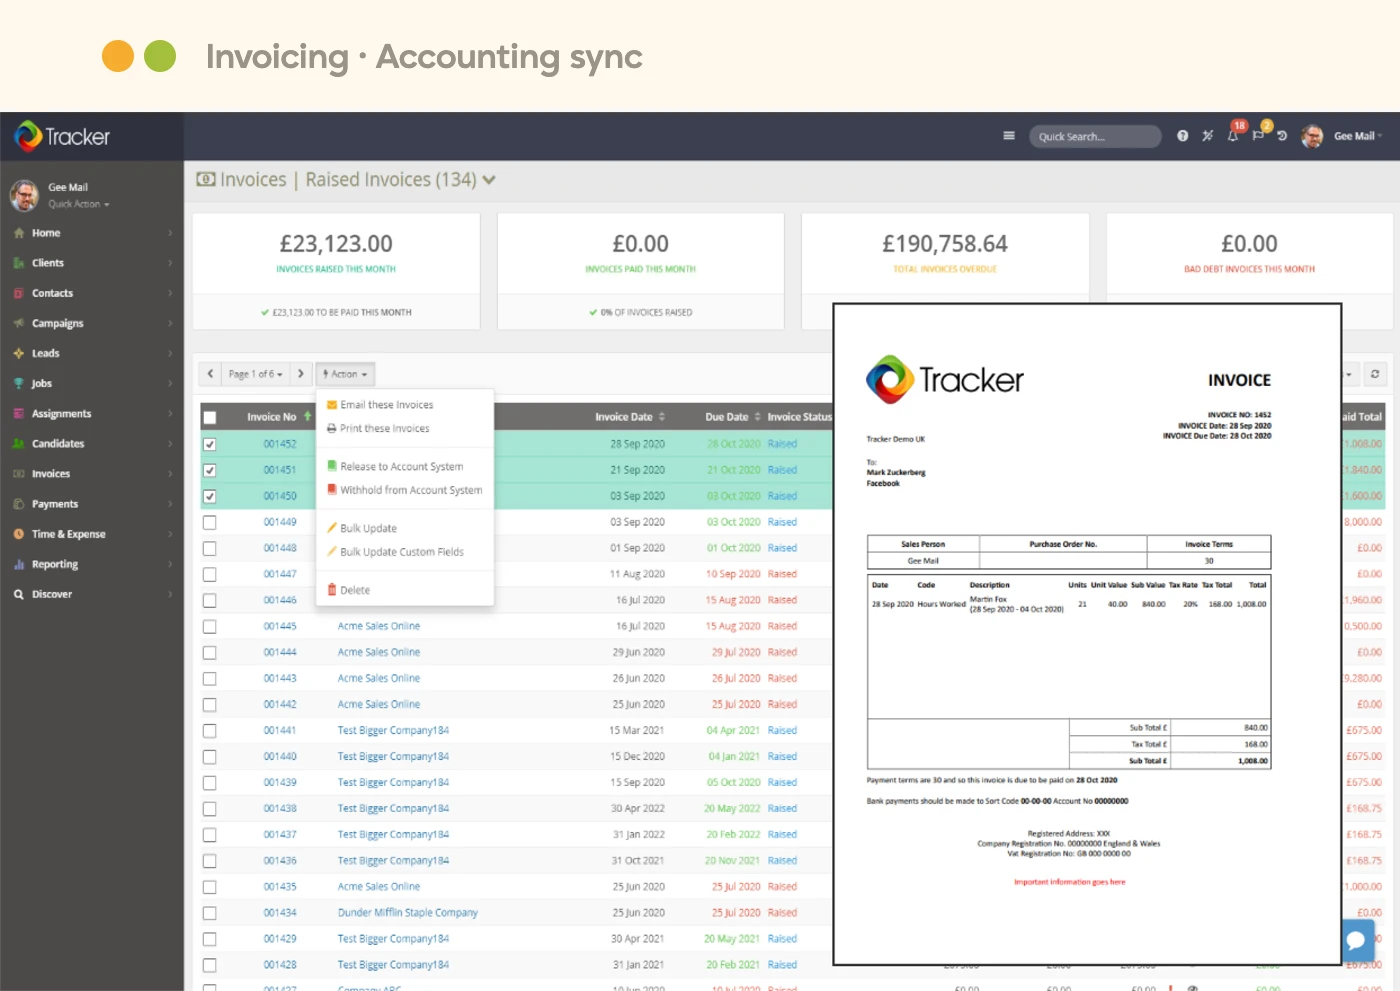The height and width of the screenshot is (991, 1400).
Task: Click Delete in the Action menu
Action: (x=355, y=590)
